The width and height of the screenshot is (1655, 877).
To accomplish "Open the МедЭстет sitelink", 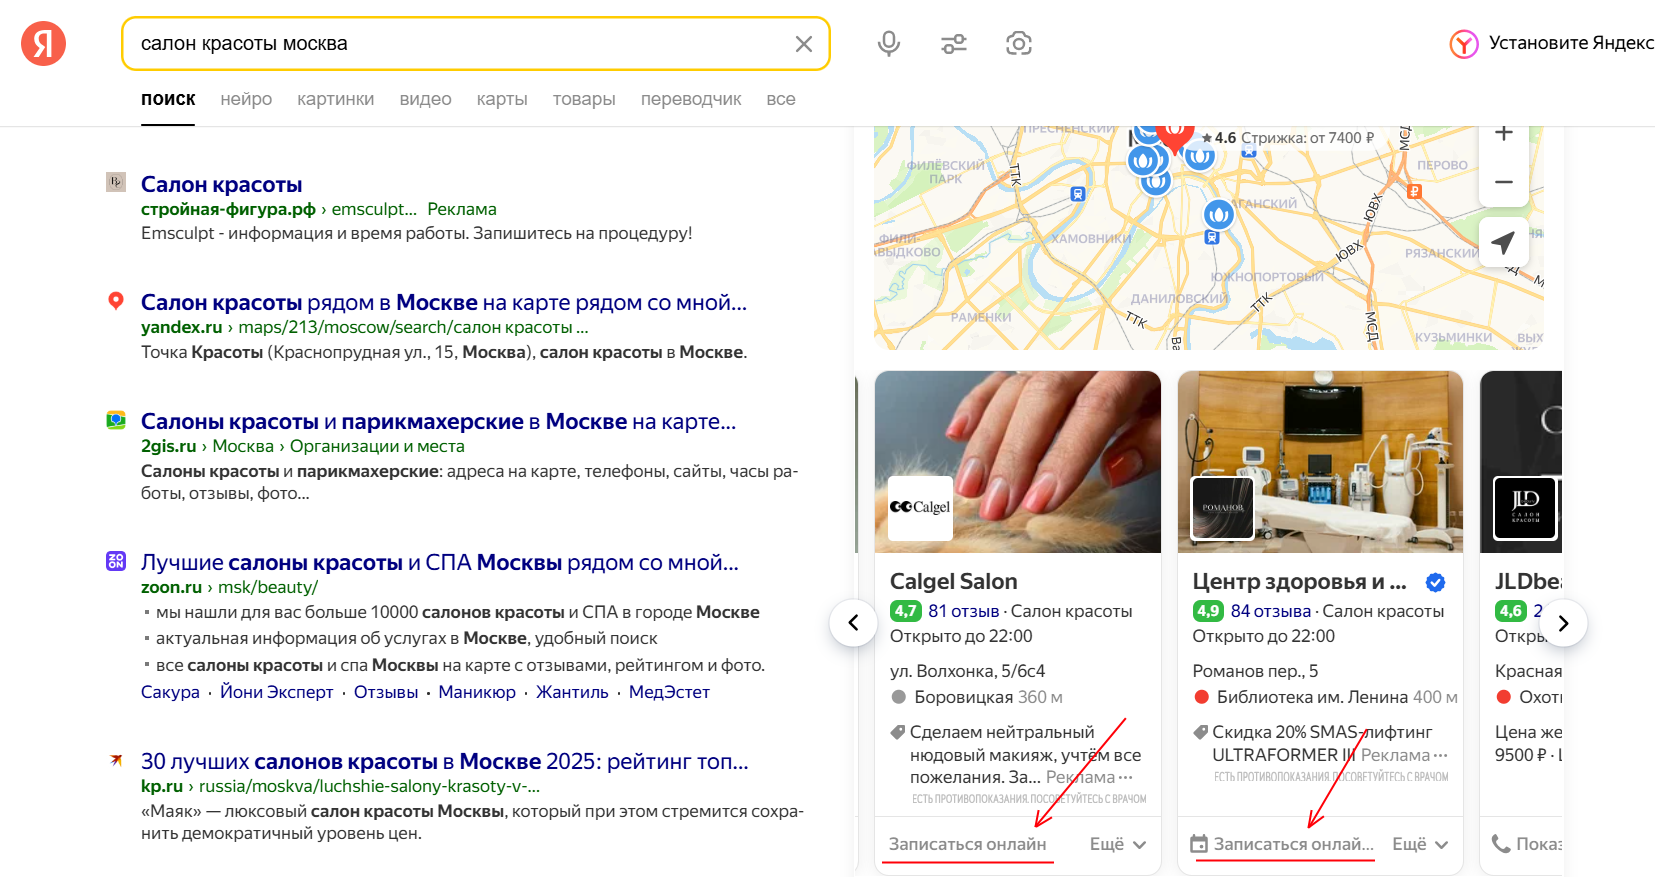I will coord(669,692).
